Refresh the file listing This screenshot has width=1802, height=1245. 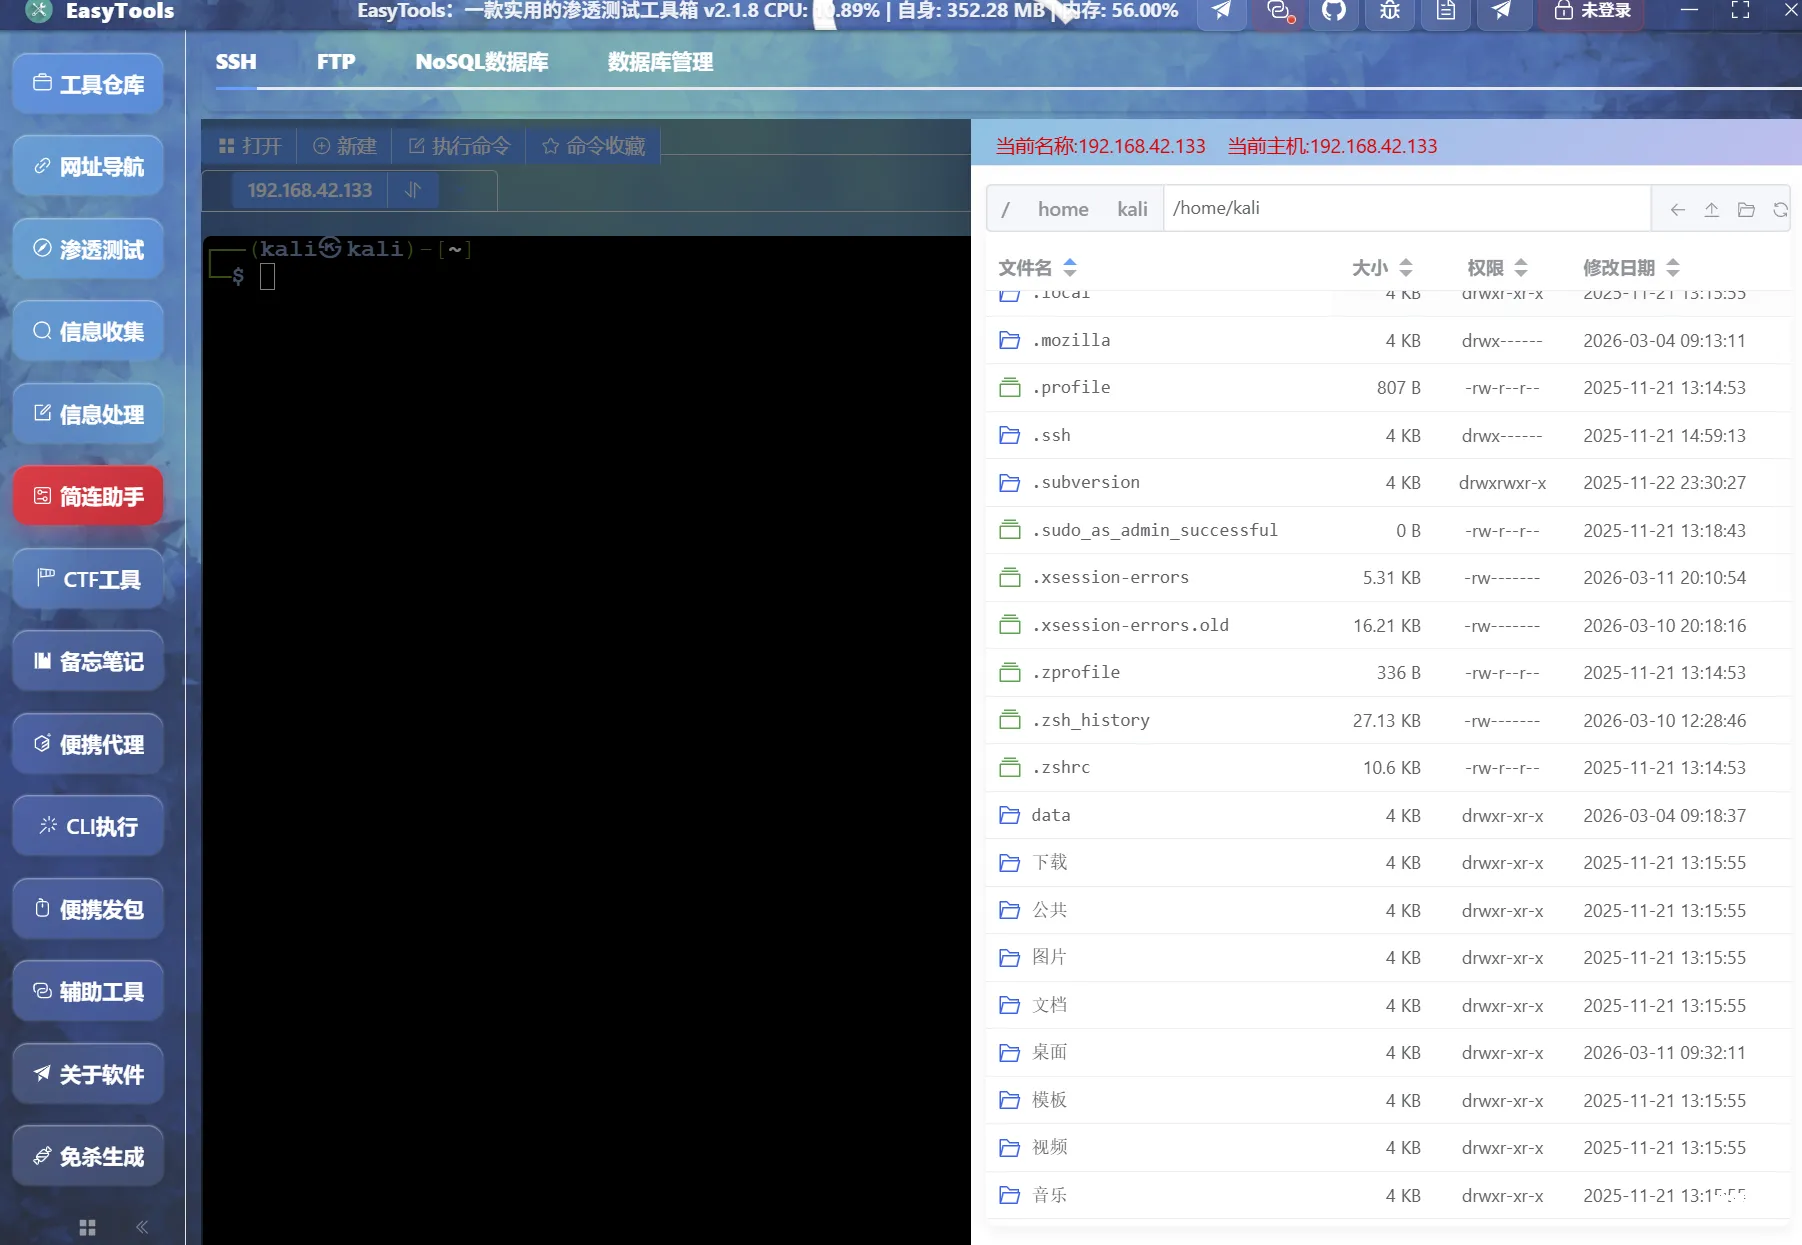1781,209
